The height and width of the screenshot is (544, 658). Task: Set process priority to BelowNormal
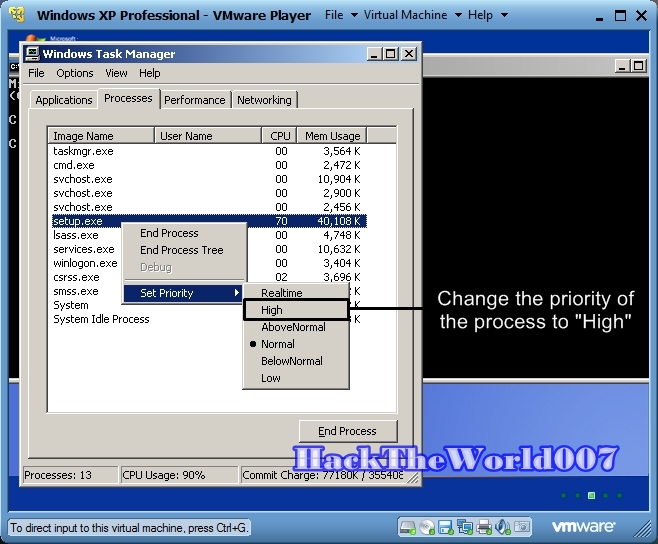(296, 361)
